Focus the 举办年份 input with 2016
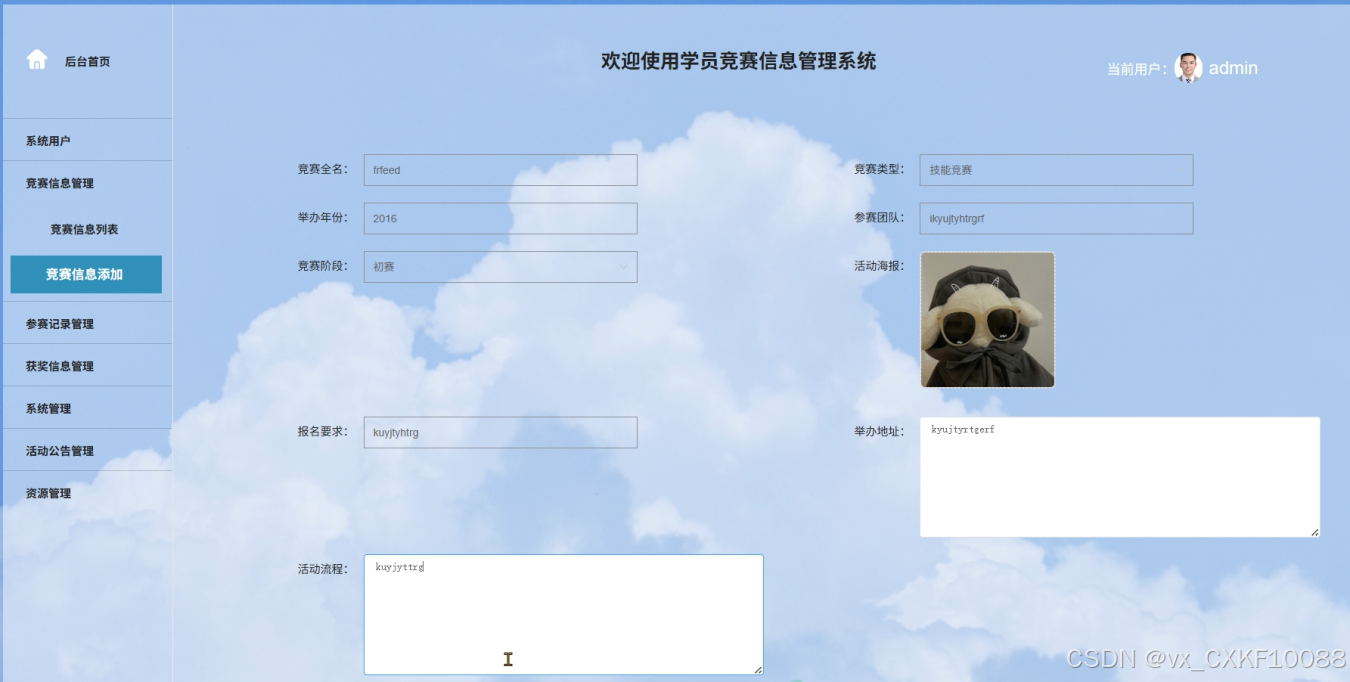1350x682 pixels. (x=500, y=218)
